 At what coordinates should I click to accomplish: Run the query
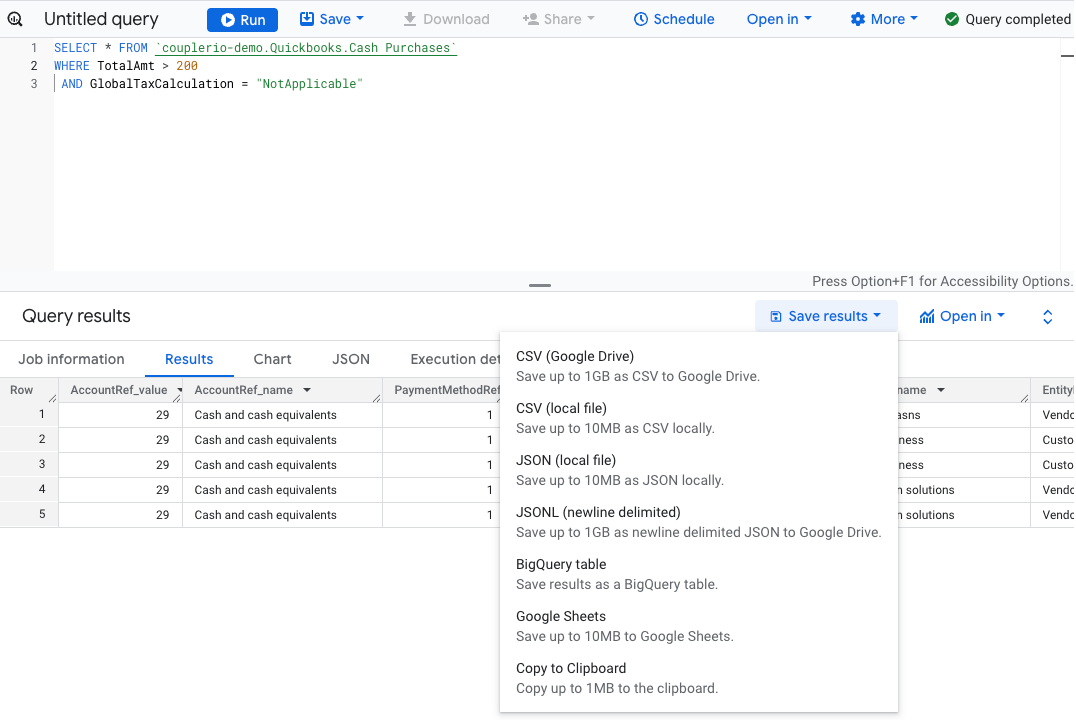[x=241, y=19]
